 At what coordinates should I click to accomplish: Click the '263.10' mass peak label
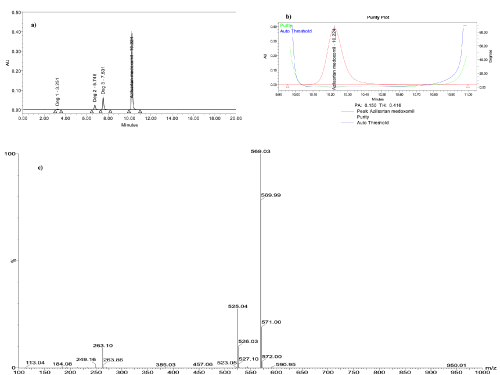(103, 346)
